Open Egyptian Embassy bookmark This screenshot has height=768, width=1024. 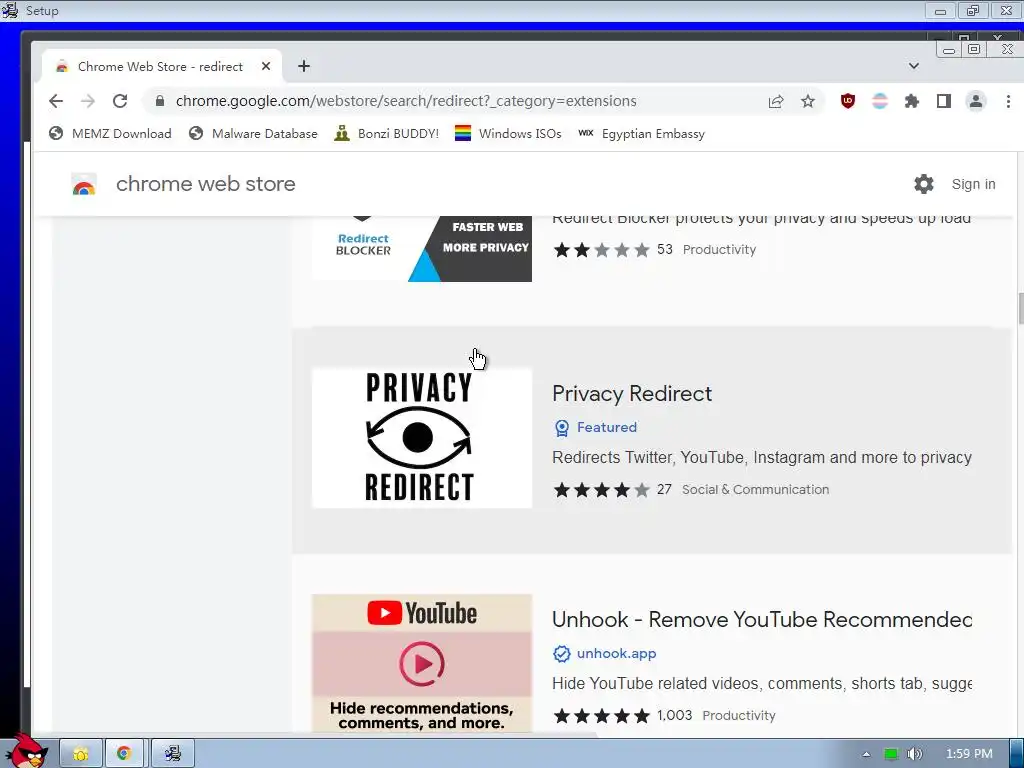(641, 134)
